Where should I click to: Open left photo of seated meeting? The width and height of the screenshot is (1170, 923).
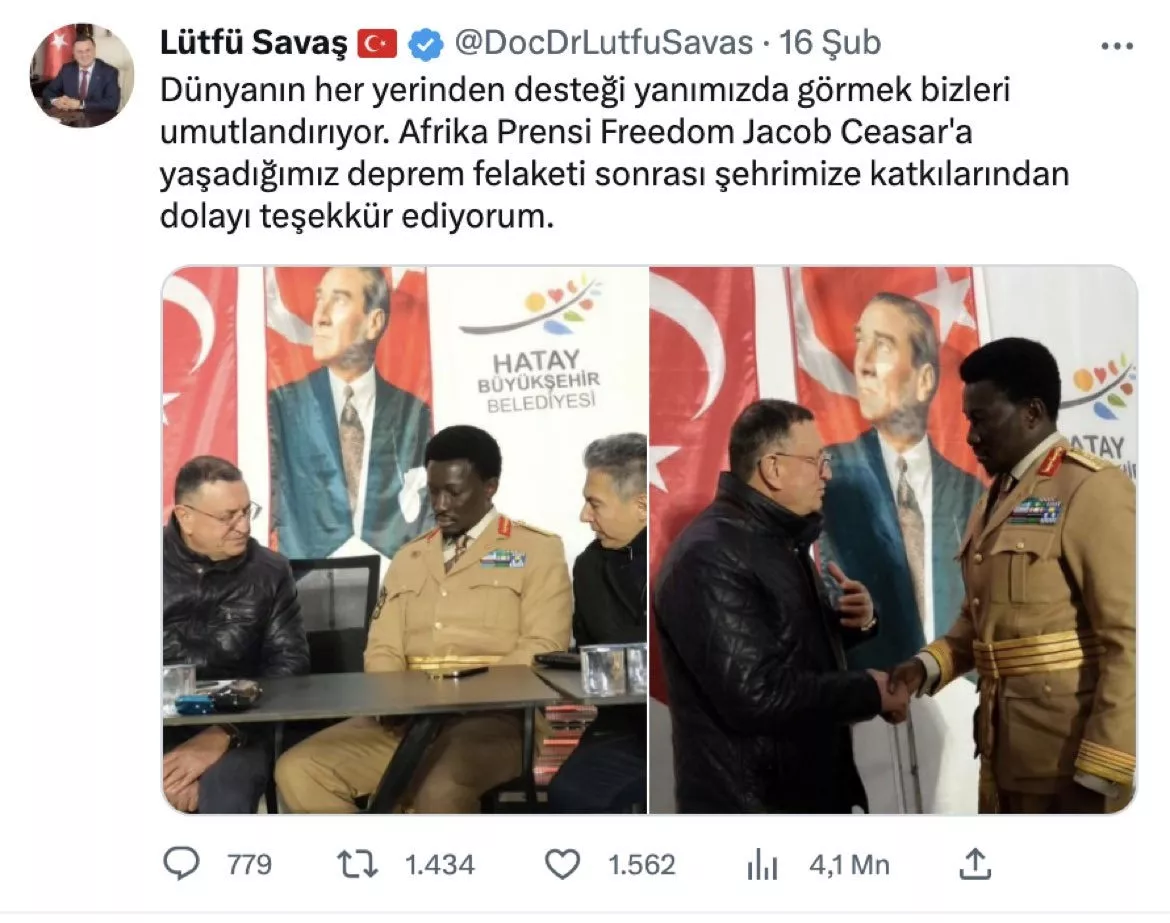coord(405,539)
